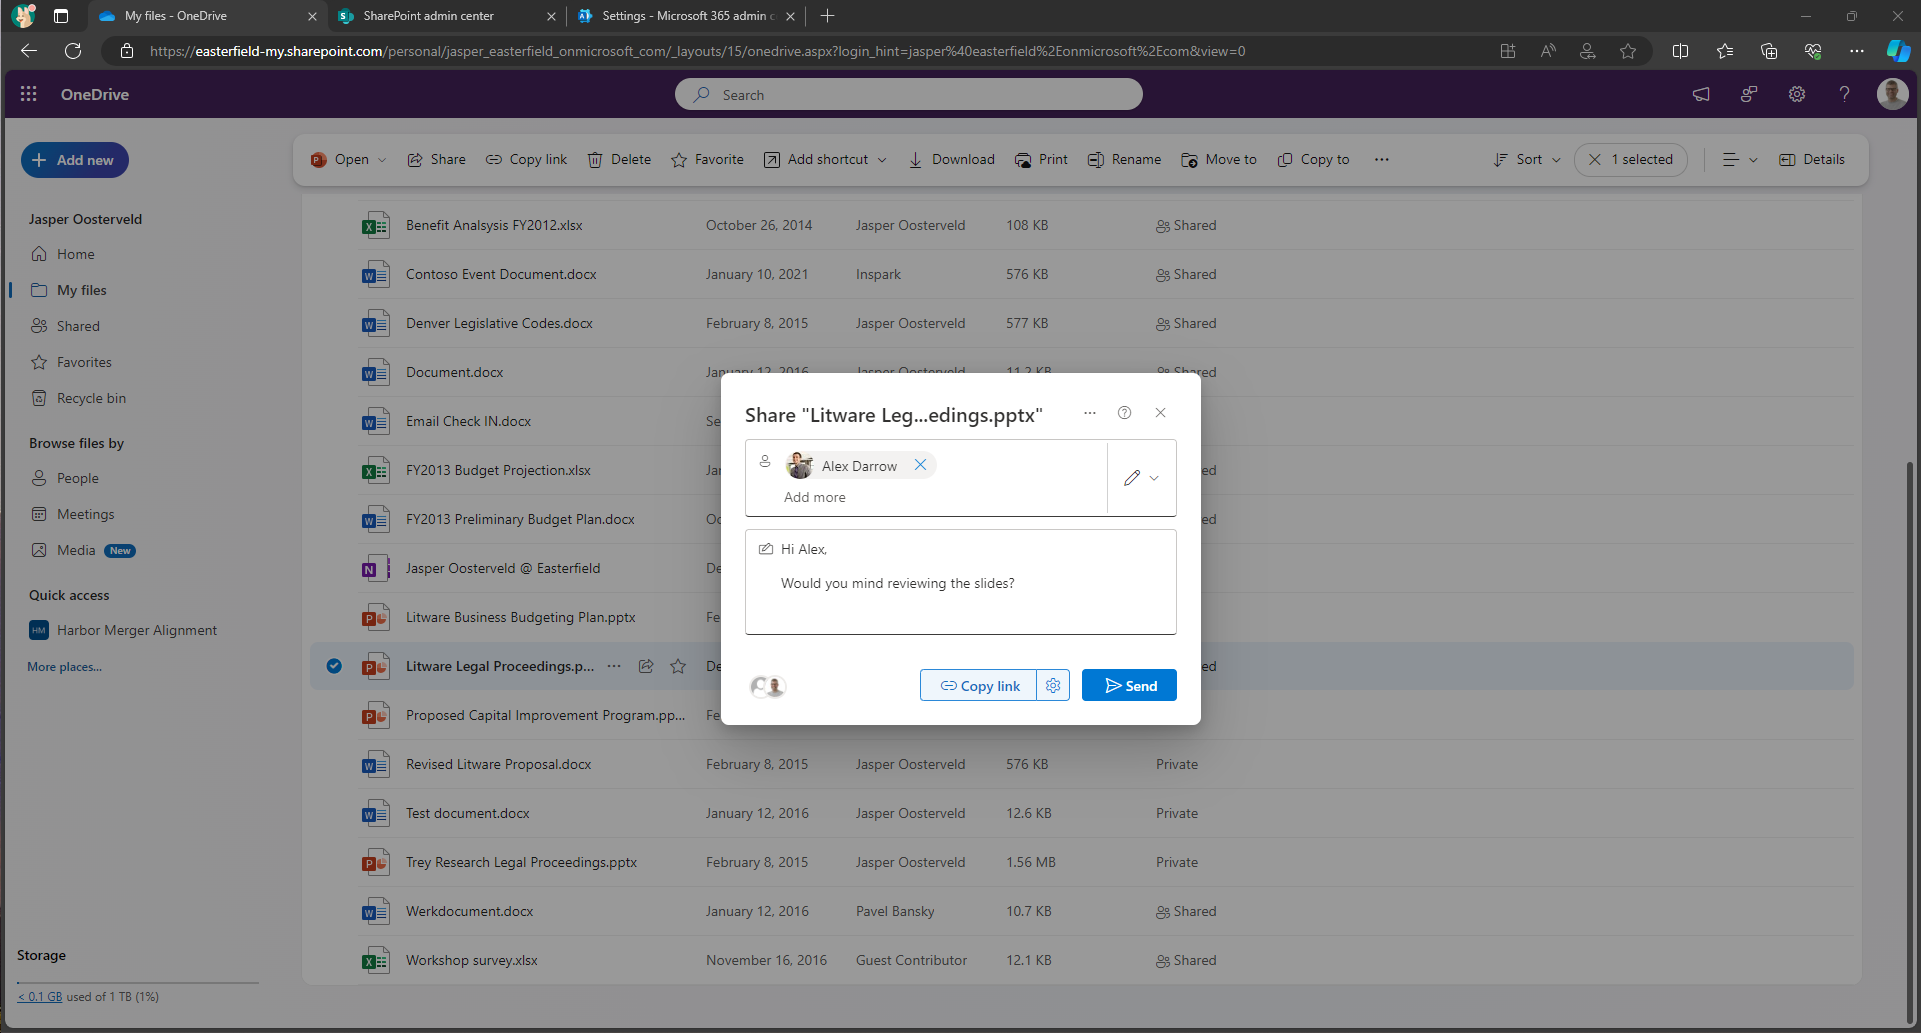Open toolbar overflow ellipsis menu

1382,160
